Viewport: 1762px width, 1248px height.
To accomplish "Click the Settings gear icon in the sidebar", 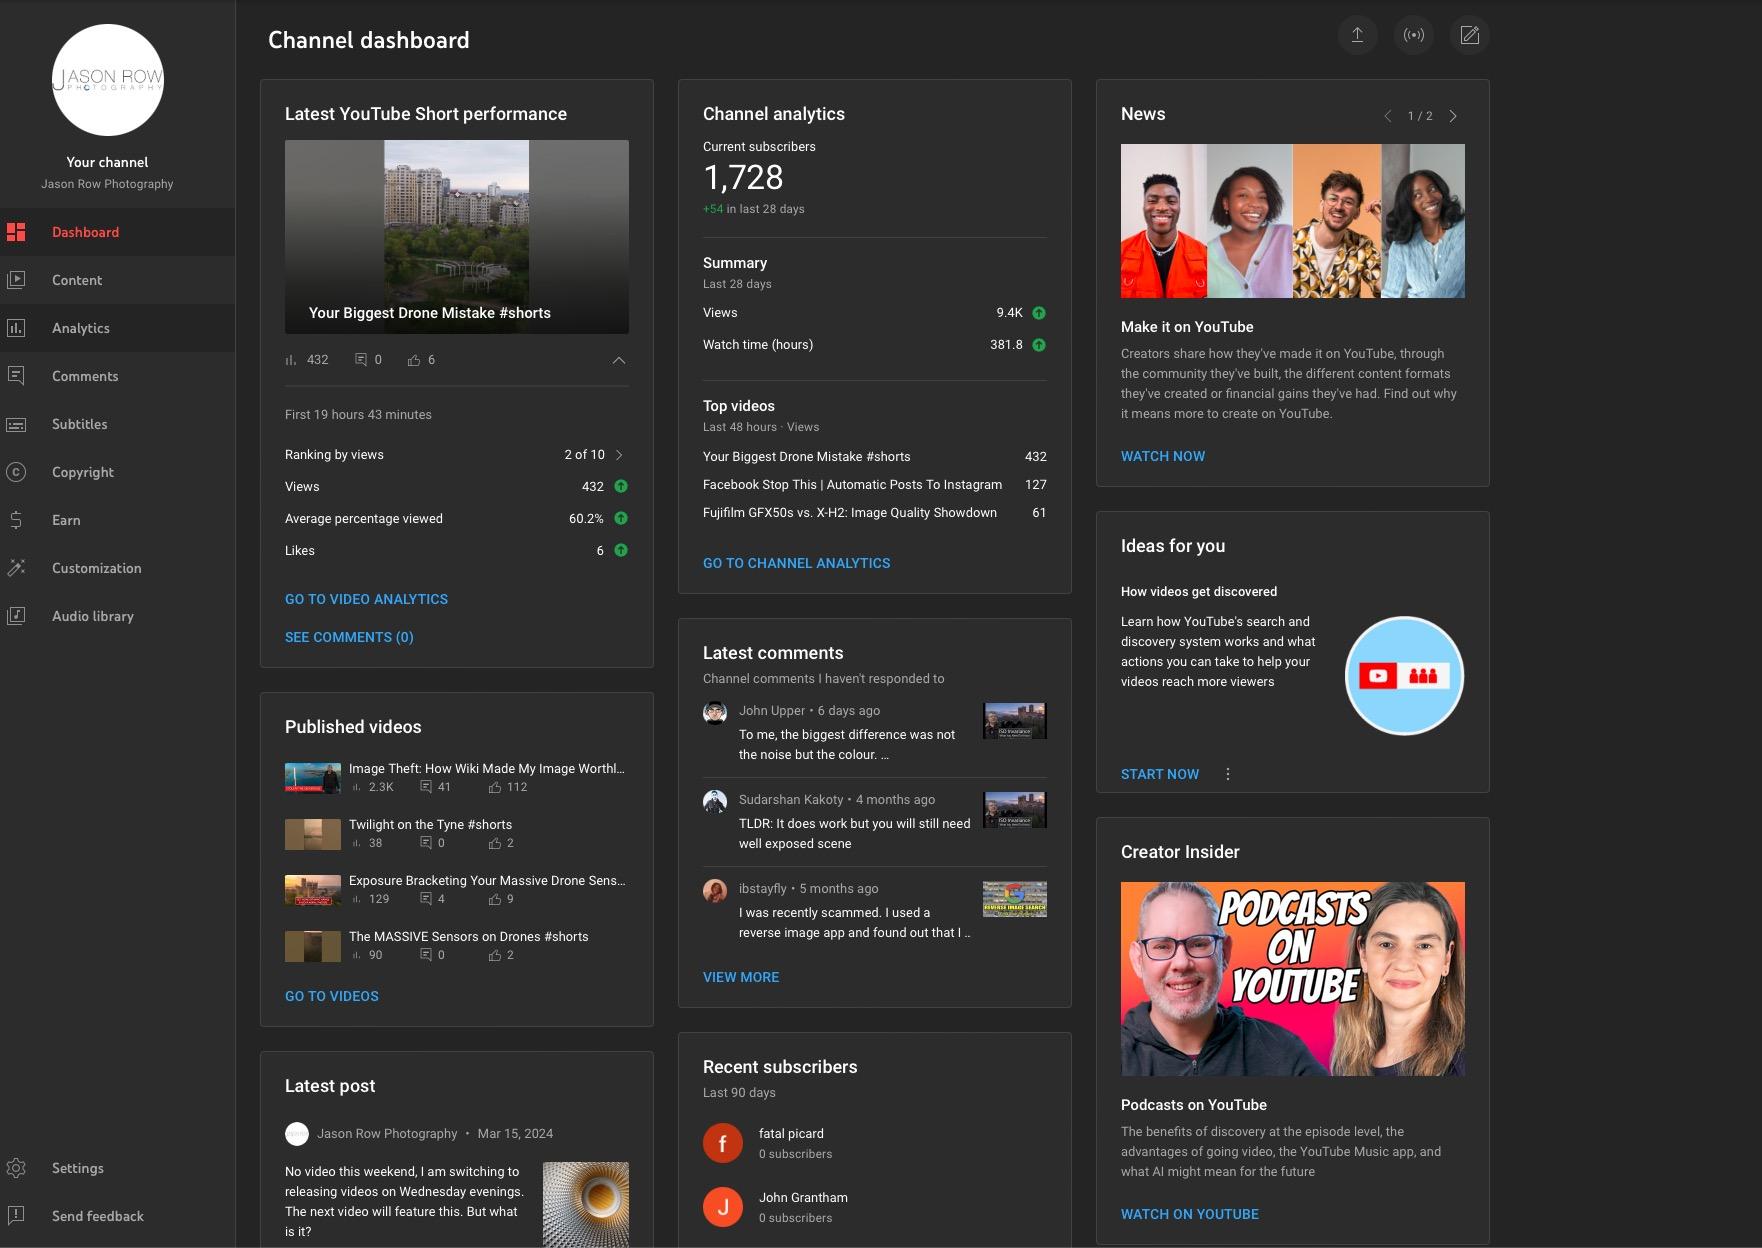I will (16, 1168).
